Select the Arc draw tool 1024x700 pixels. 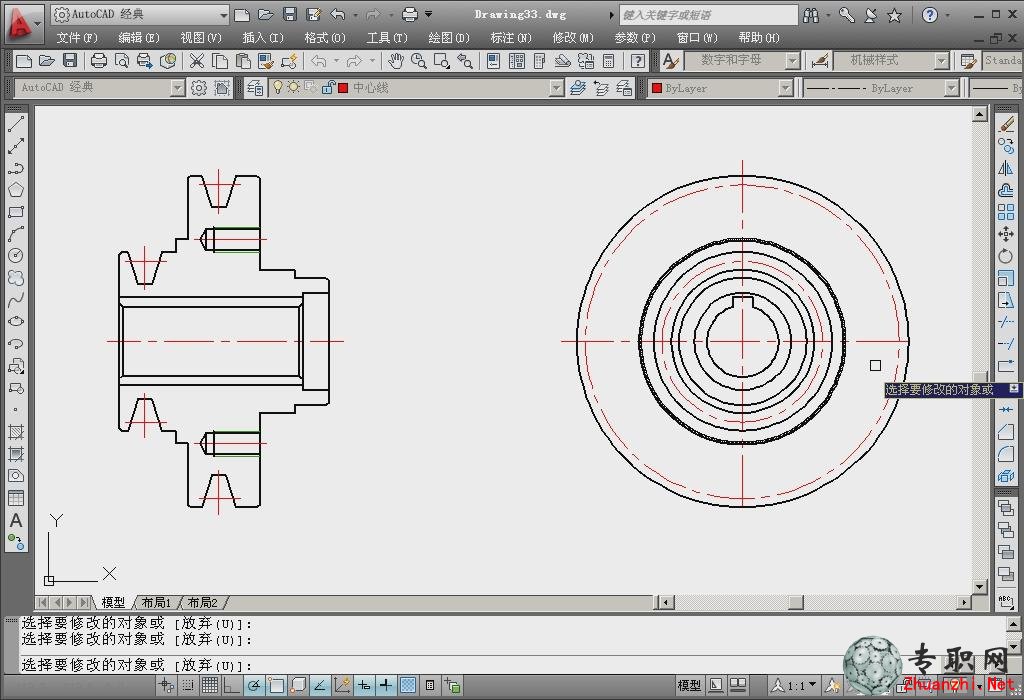click(x=16, y=234)
